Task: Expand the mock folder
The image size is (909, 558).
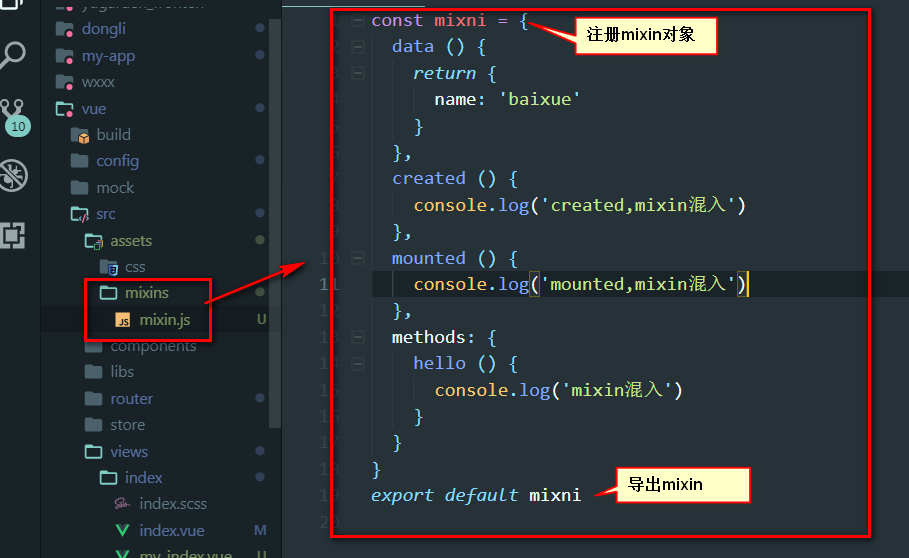Action: point(115,188)
